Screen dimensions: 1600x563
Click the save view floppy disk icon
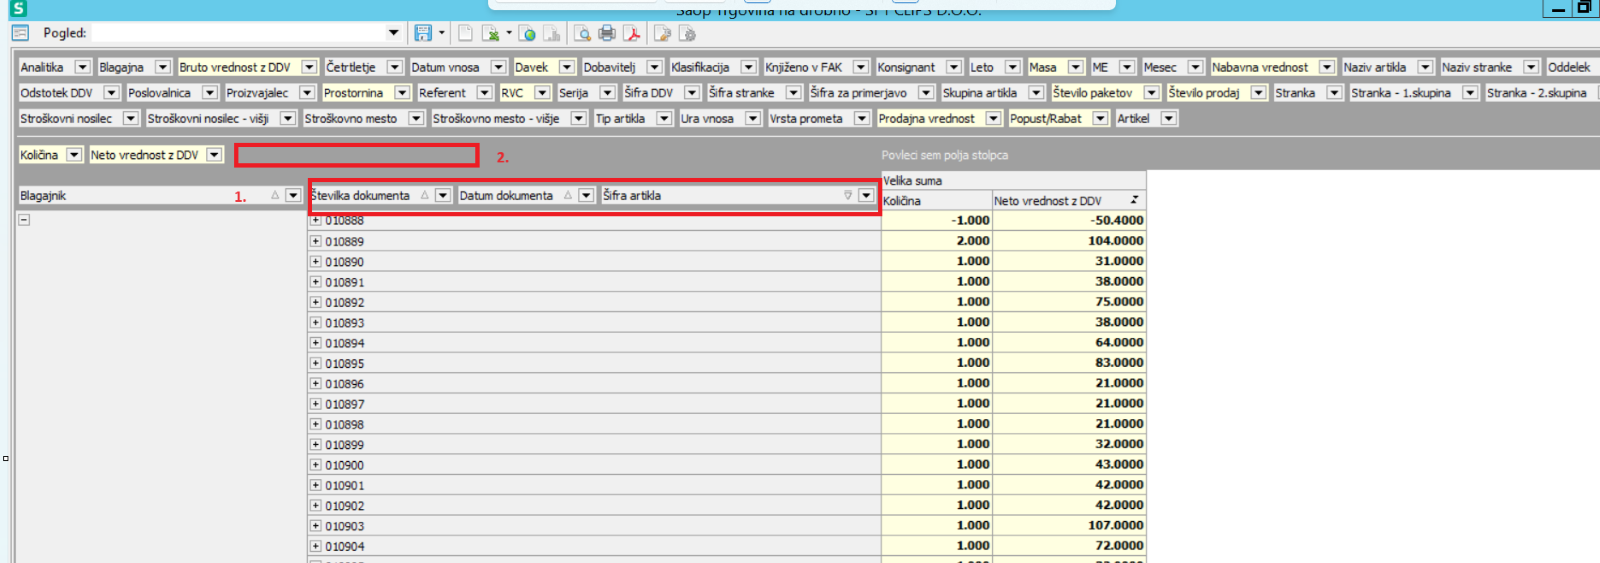[x=423, y=33]
